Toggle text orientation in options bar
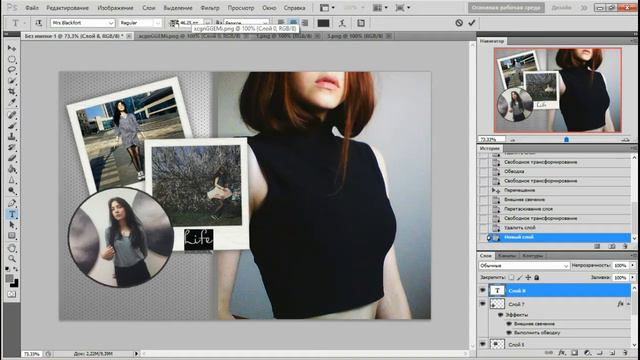The width and height of the screenshot is (640, 360). click(x=39, y=23)
